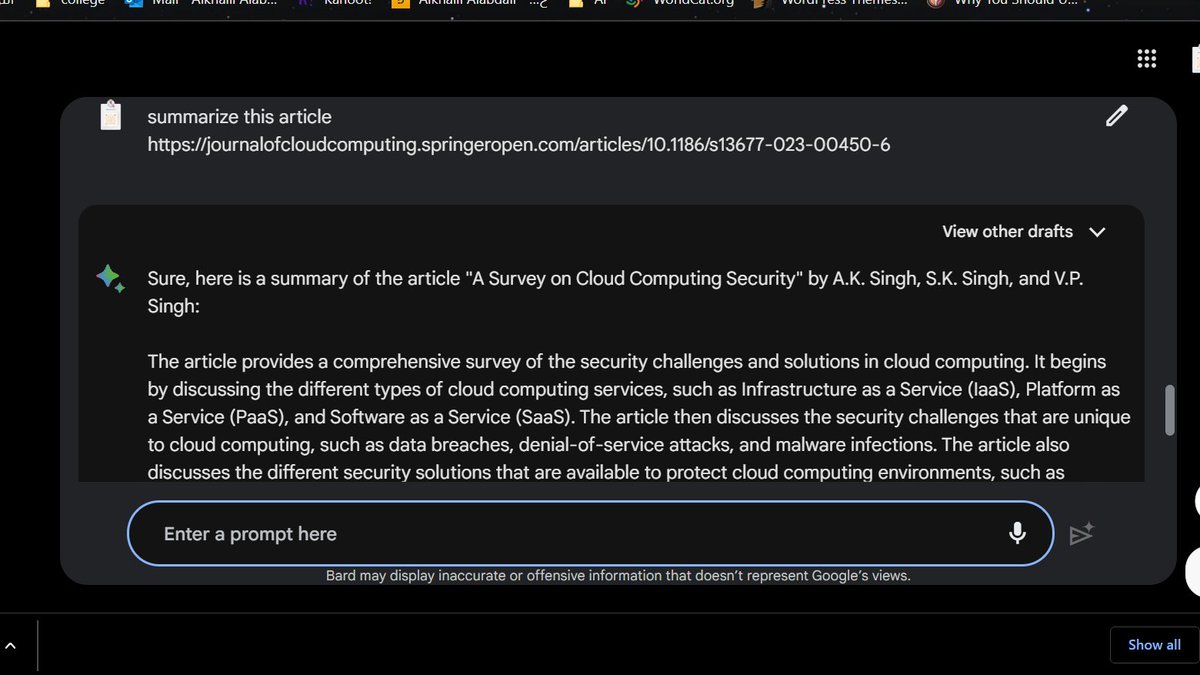This screenshot has width=1200, height=675.
Task: Click the line mentioning 'denial-of-service attacks'
Action: click(608, 444)
